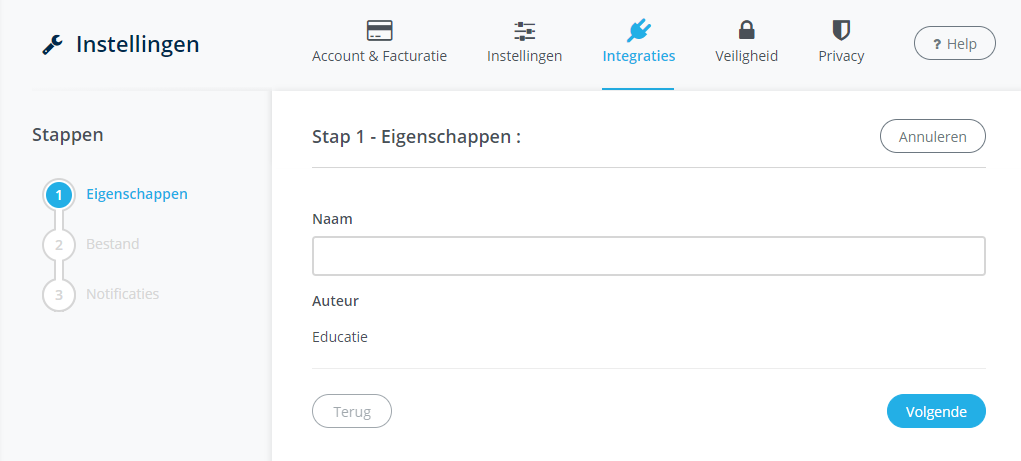Click the Annuleren button
The image size is (1021, 461).
pyautogui.click(x=932, y=137)
